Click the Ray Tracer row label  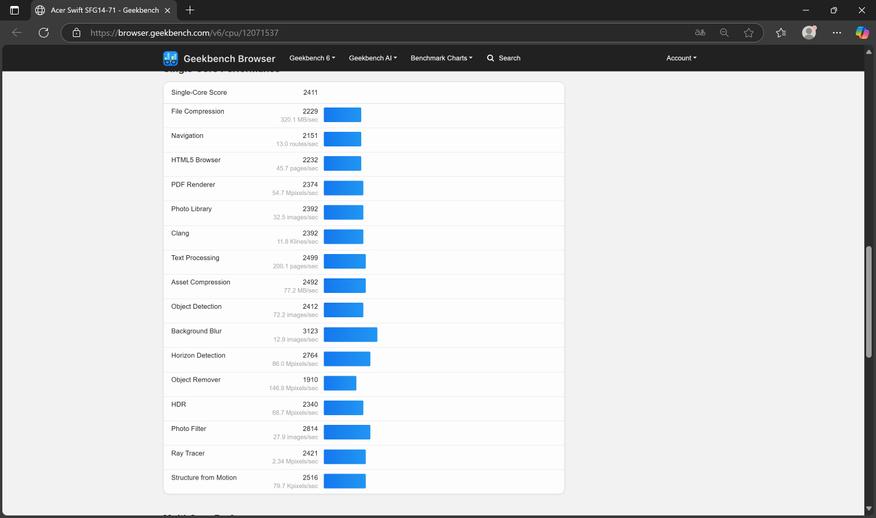click(x=188, y=453)
